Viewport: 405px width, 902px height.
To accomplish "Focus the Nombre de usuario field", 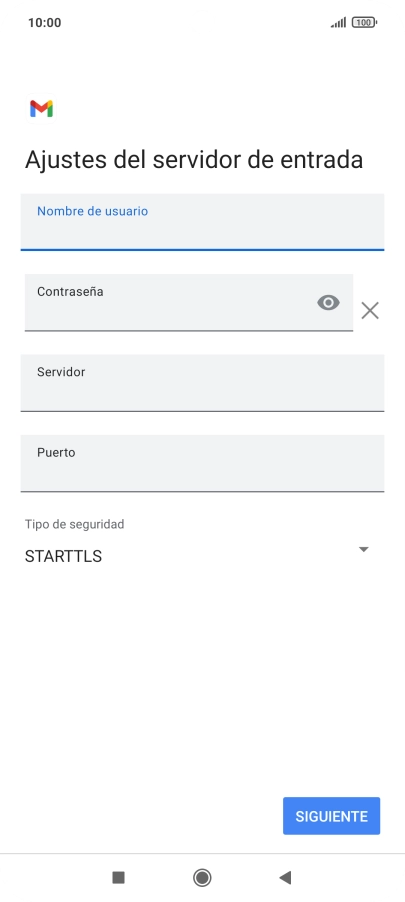I will (x=202, y=222).
